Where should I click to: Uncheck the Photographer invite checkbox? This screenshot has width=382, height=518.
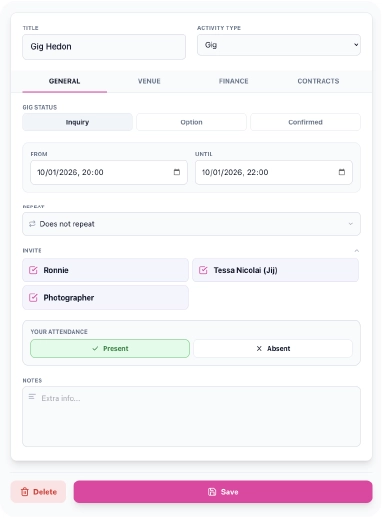(33, 297)
